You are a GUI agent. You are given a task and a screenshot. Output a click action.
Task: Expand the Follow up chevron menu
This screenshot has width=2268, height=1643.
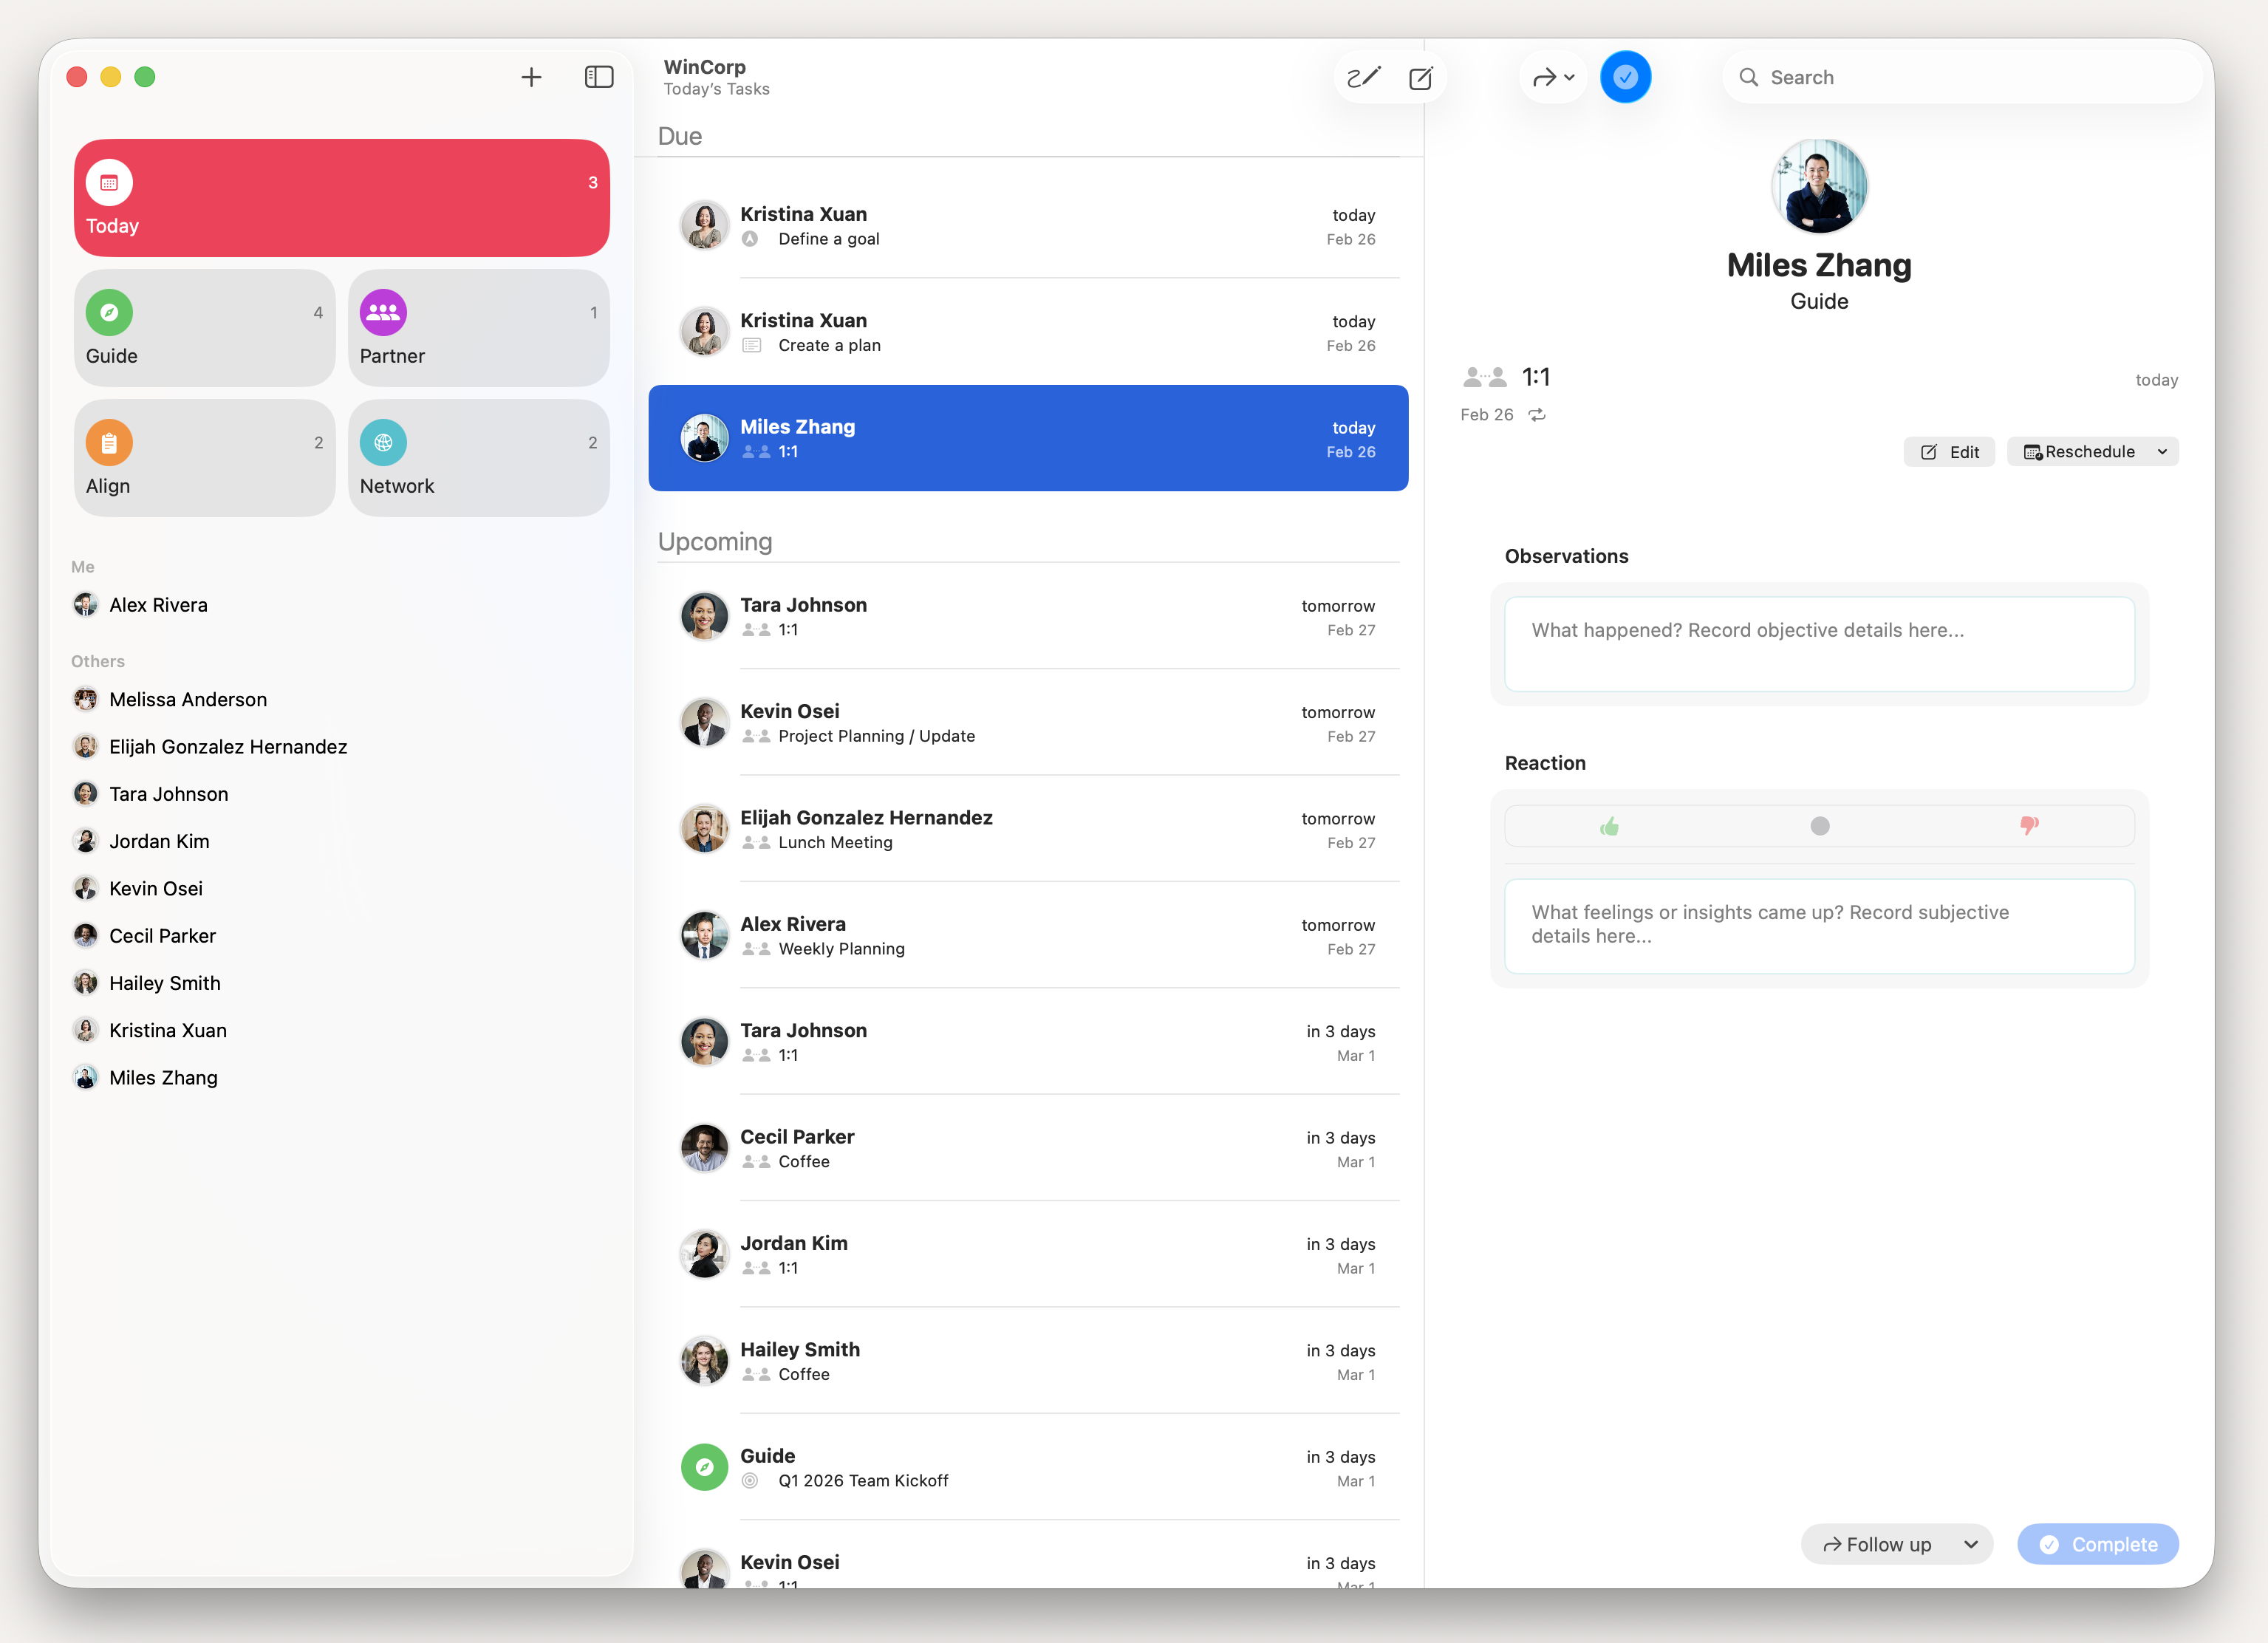[x=1970, y=1544]
